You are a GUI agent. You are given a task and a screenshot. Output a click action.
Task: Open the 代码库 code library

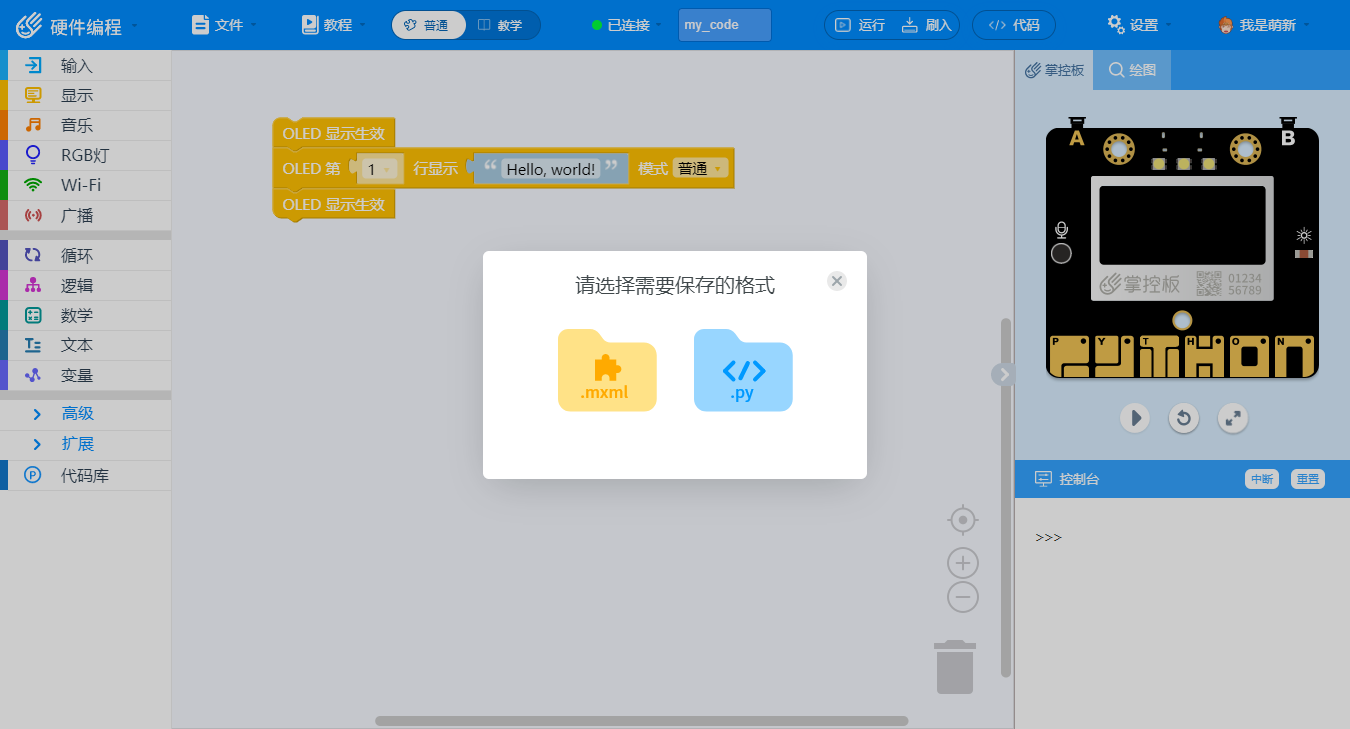point(86,476)
